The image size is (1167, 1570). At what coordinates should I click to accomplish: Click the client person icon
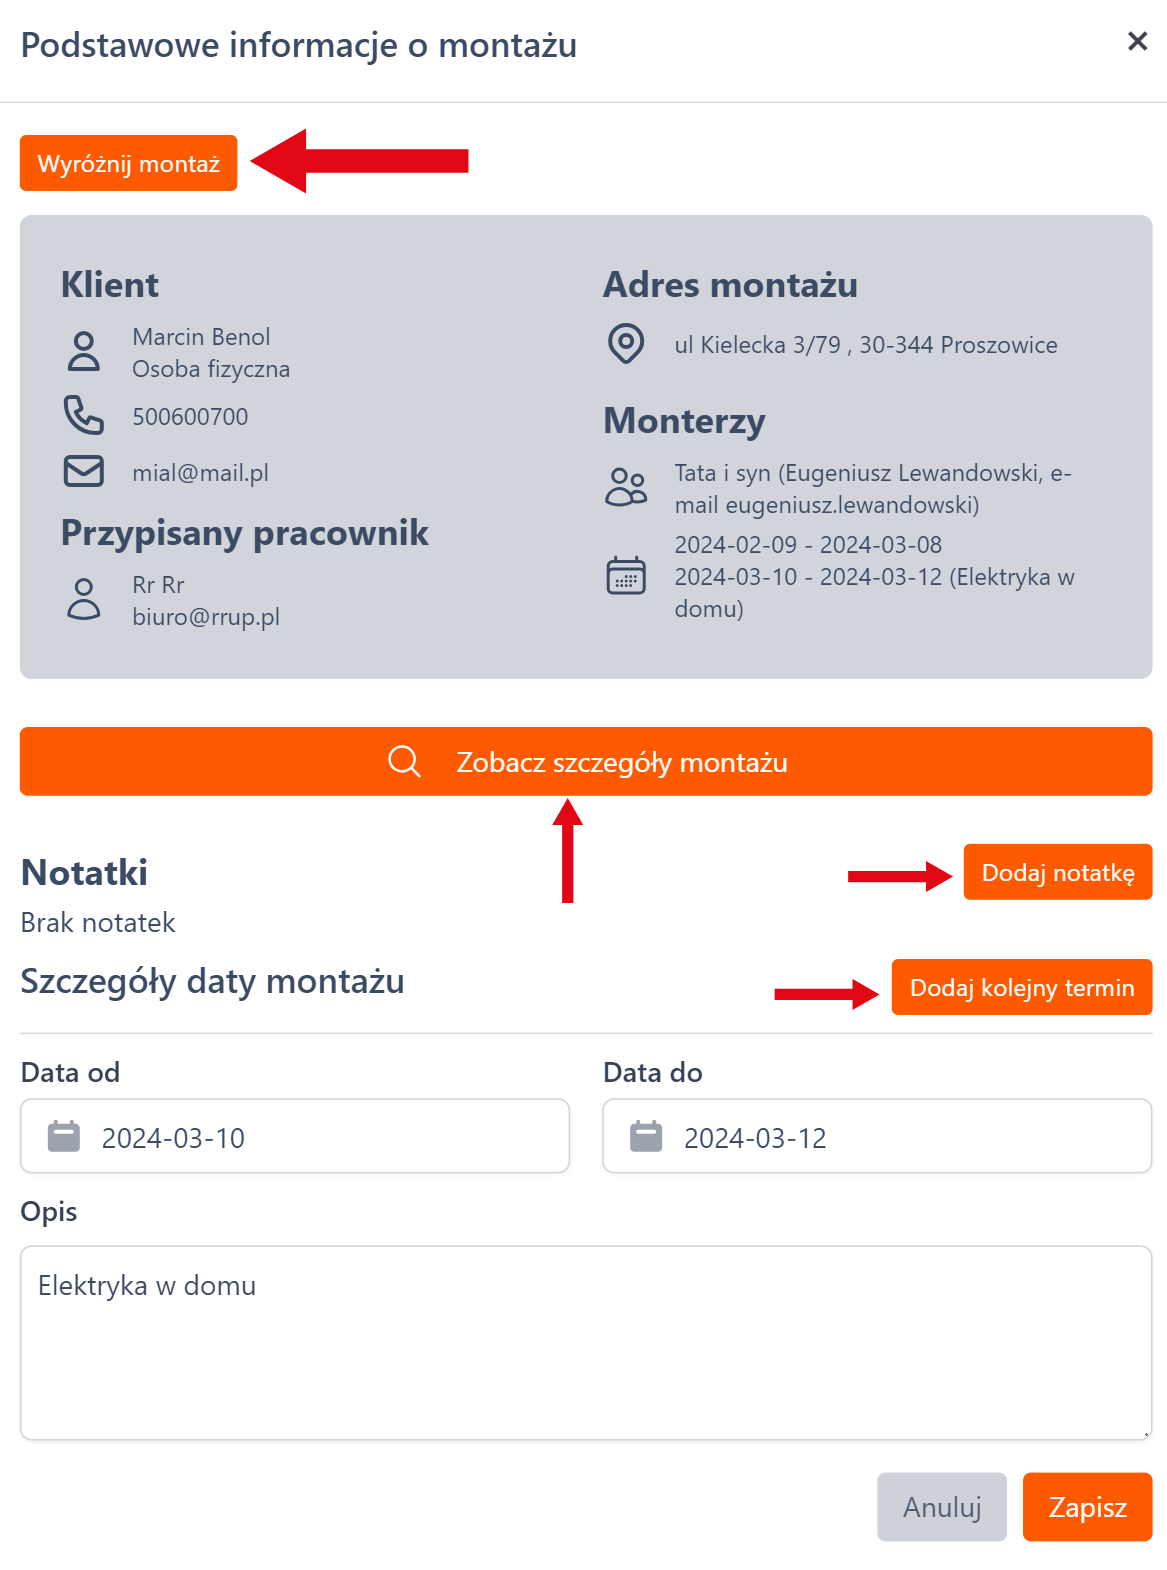click(84, 352)
